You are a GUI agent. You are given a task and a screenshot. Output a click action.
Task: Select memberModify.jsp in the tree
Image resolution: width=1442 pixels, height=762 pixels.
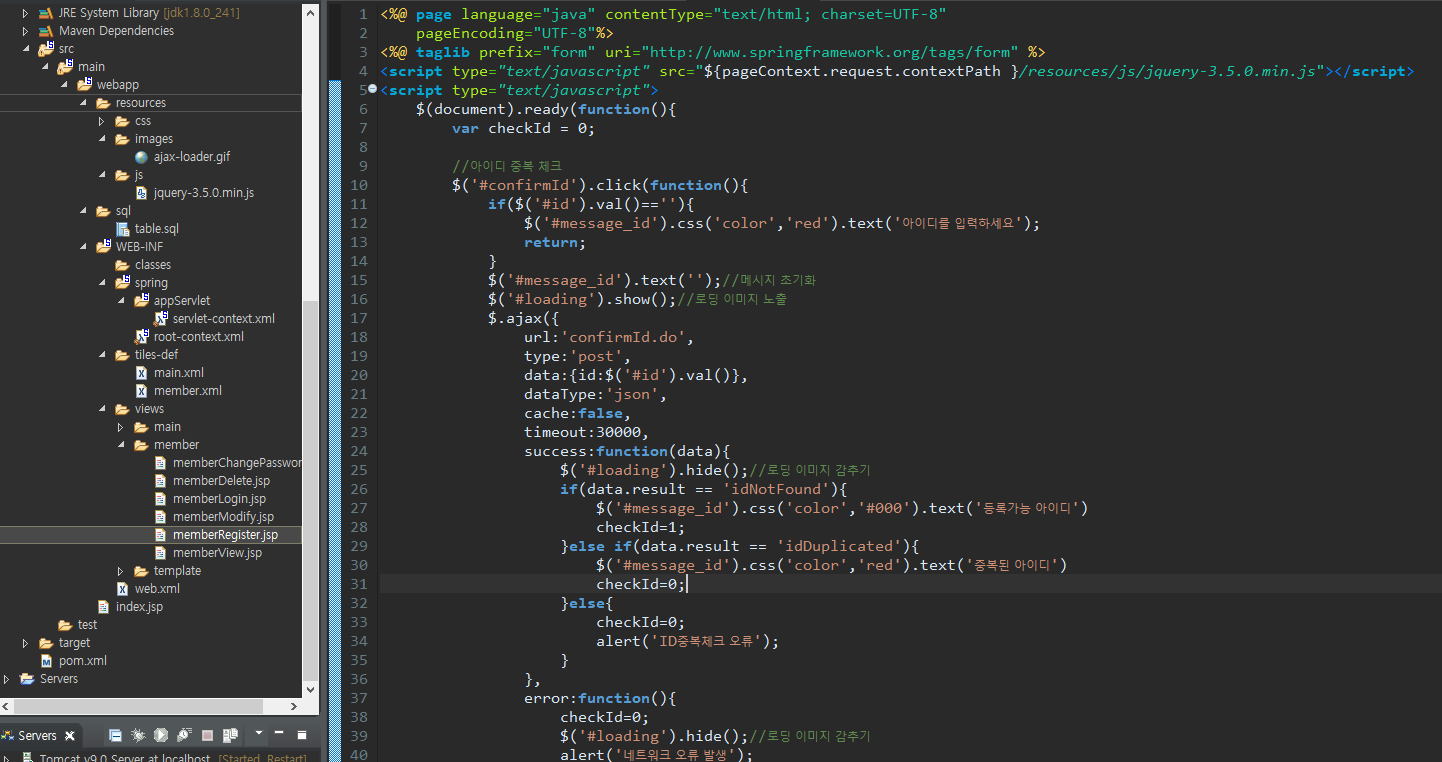[223, 517]
